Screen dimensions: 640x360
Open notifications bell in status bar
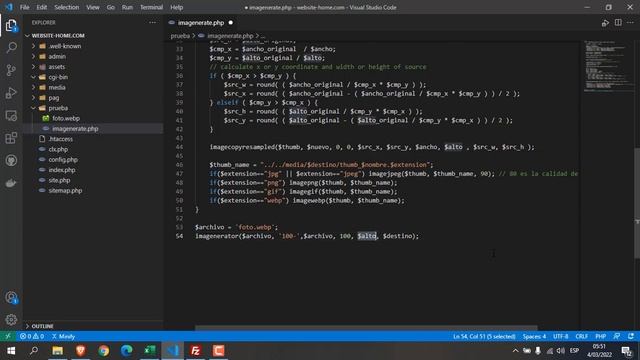tap(631, 336)
